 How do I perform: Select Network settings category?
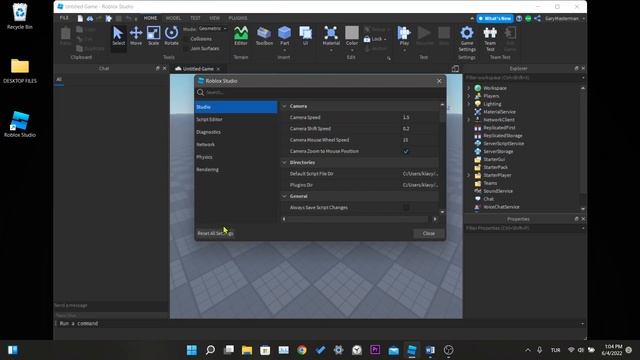click(x=236, y=144)
